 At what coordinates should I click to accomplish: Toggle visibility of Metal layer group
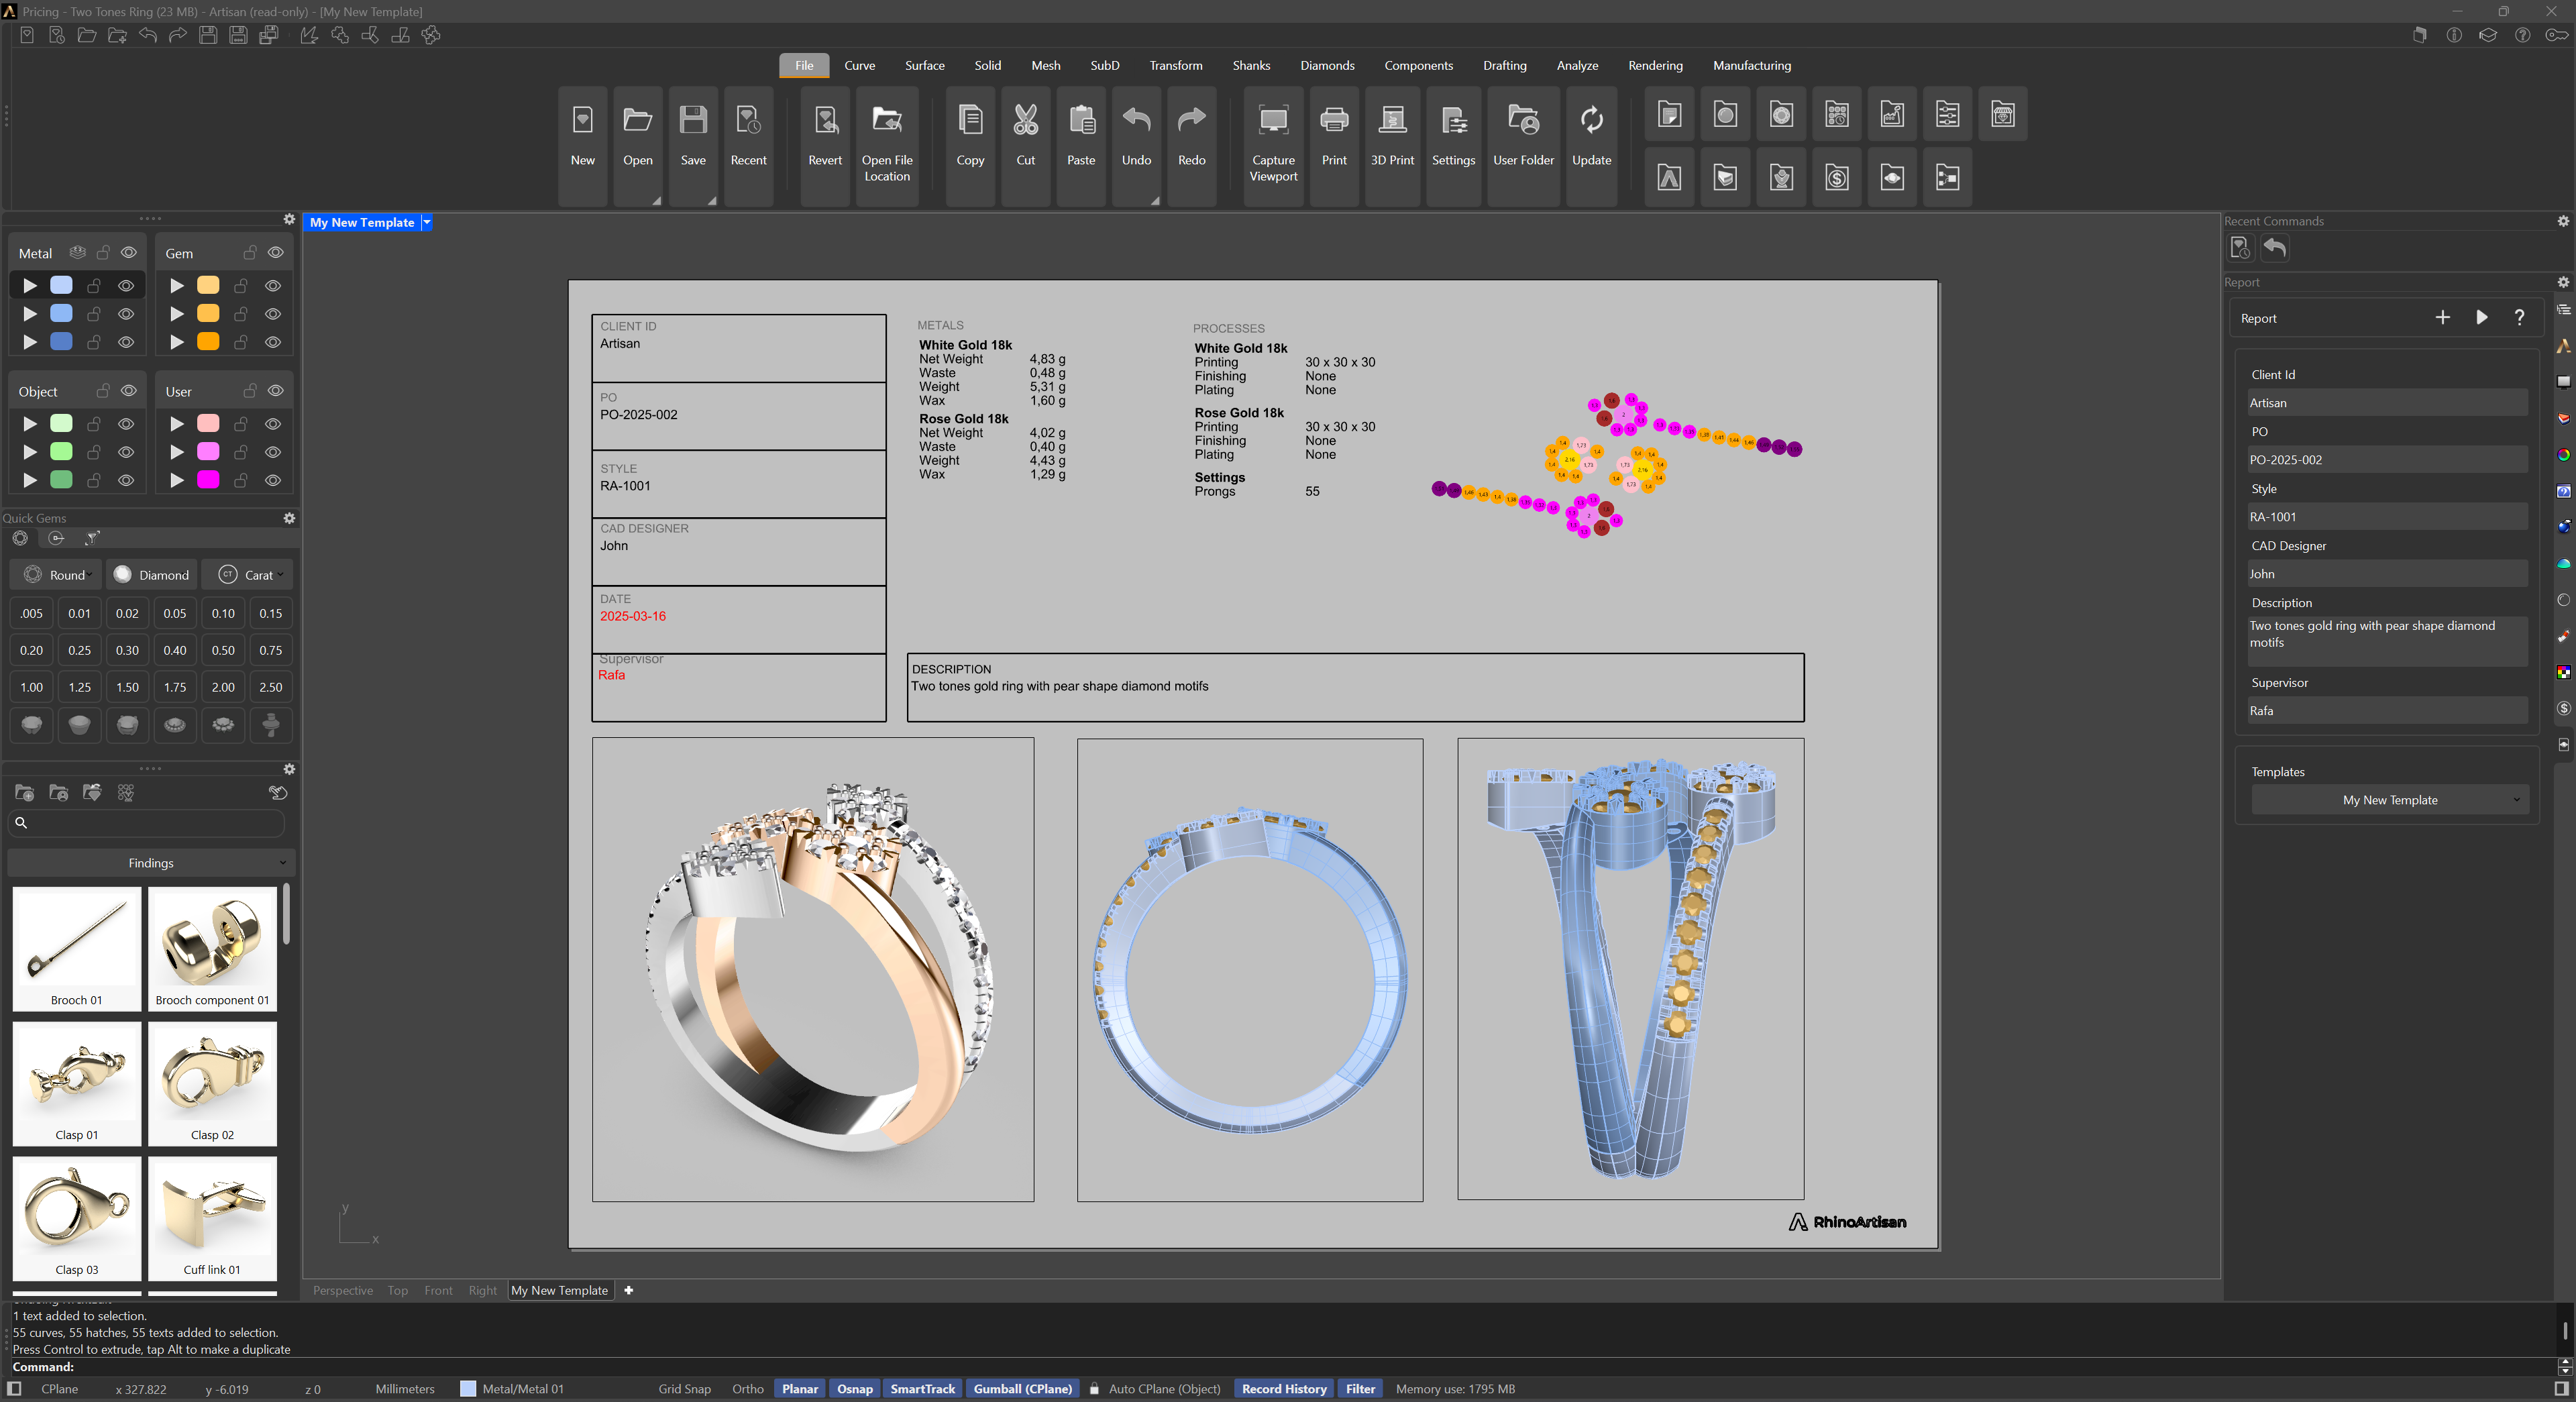129,253
